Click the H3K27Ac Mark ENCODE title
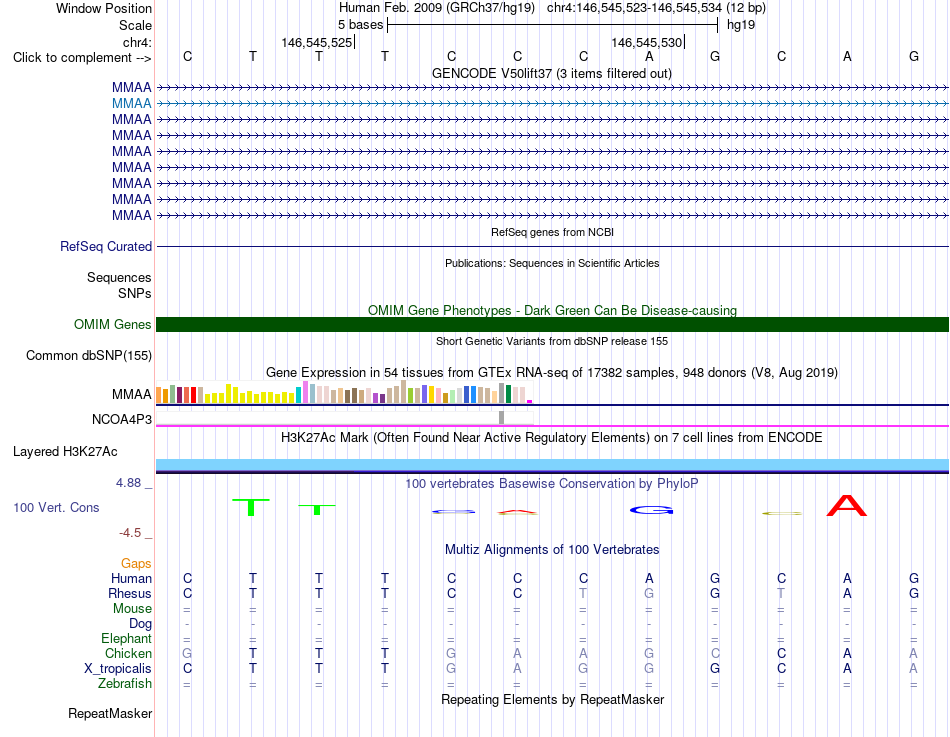The image size is (950, 737). (552, 438)
